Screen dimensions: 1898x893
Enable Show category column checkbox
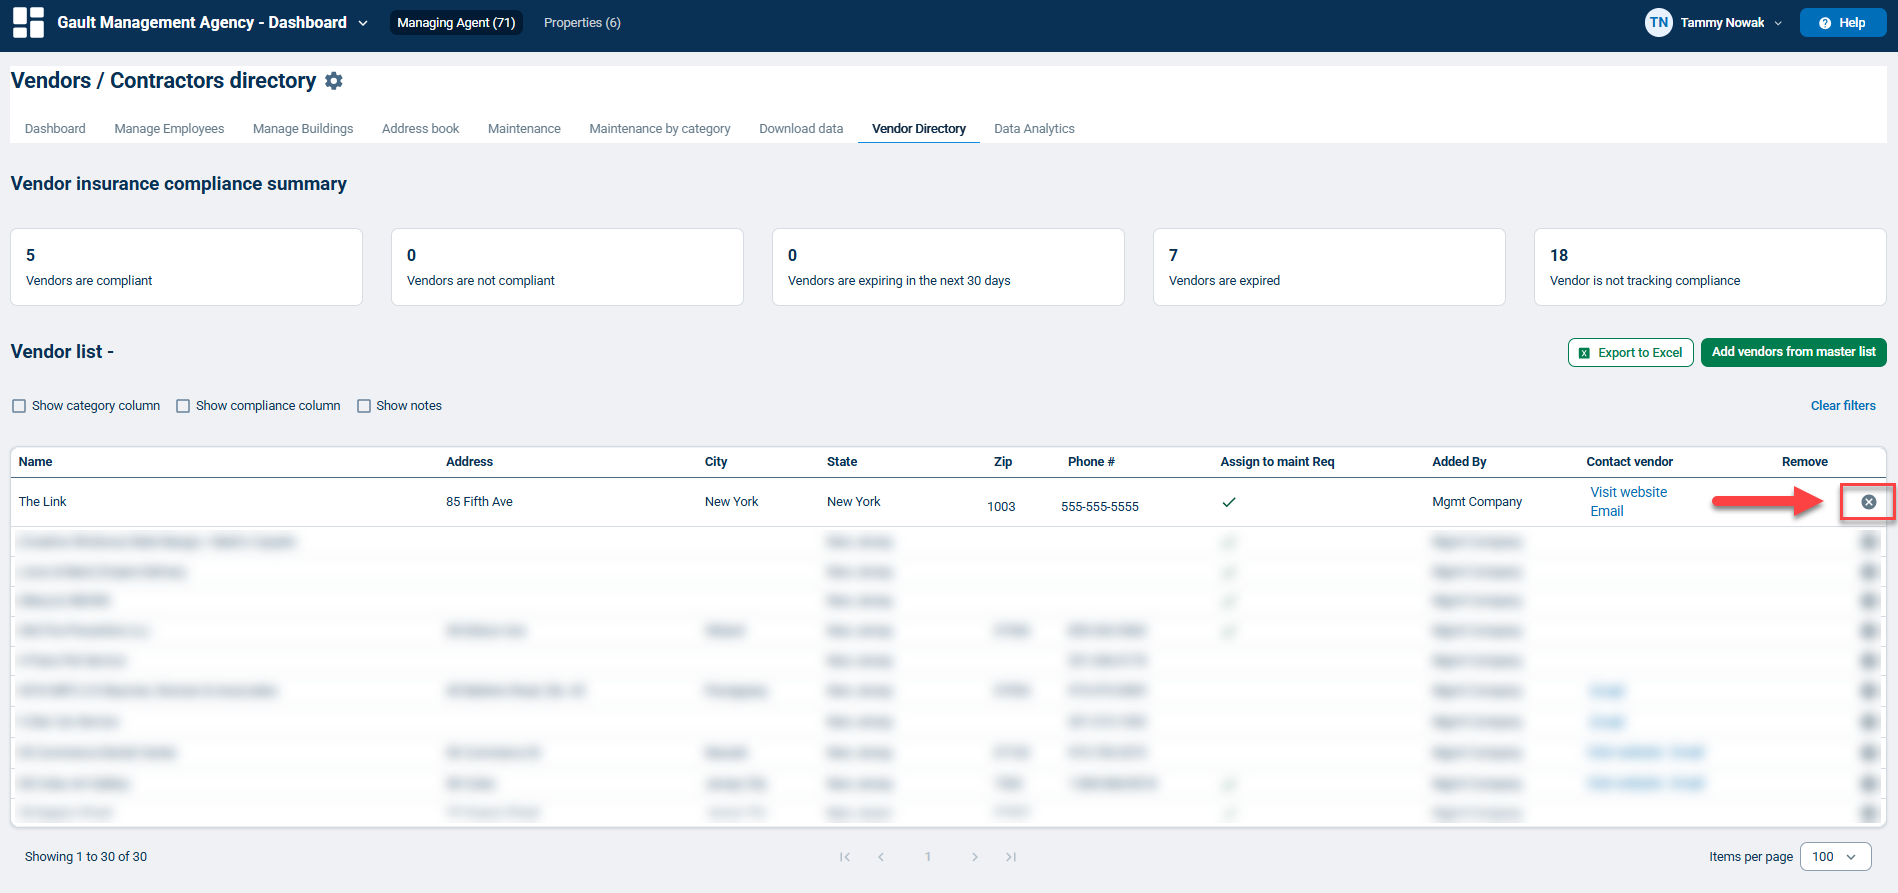(x=19, y=406)
